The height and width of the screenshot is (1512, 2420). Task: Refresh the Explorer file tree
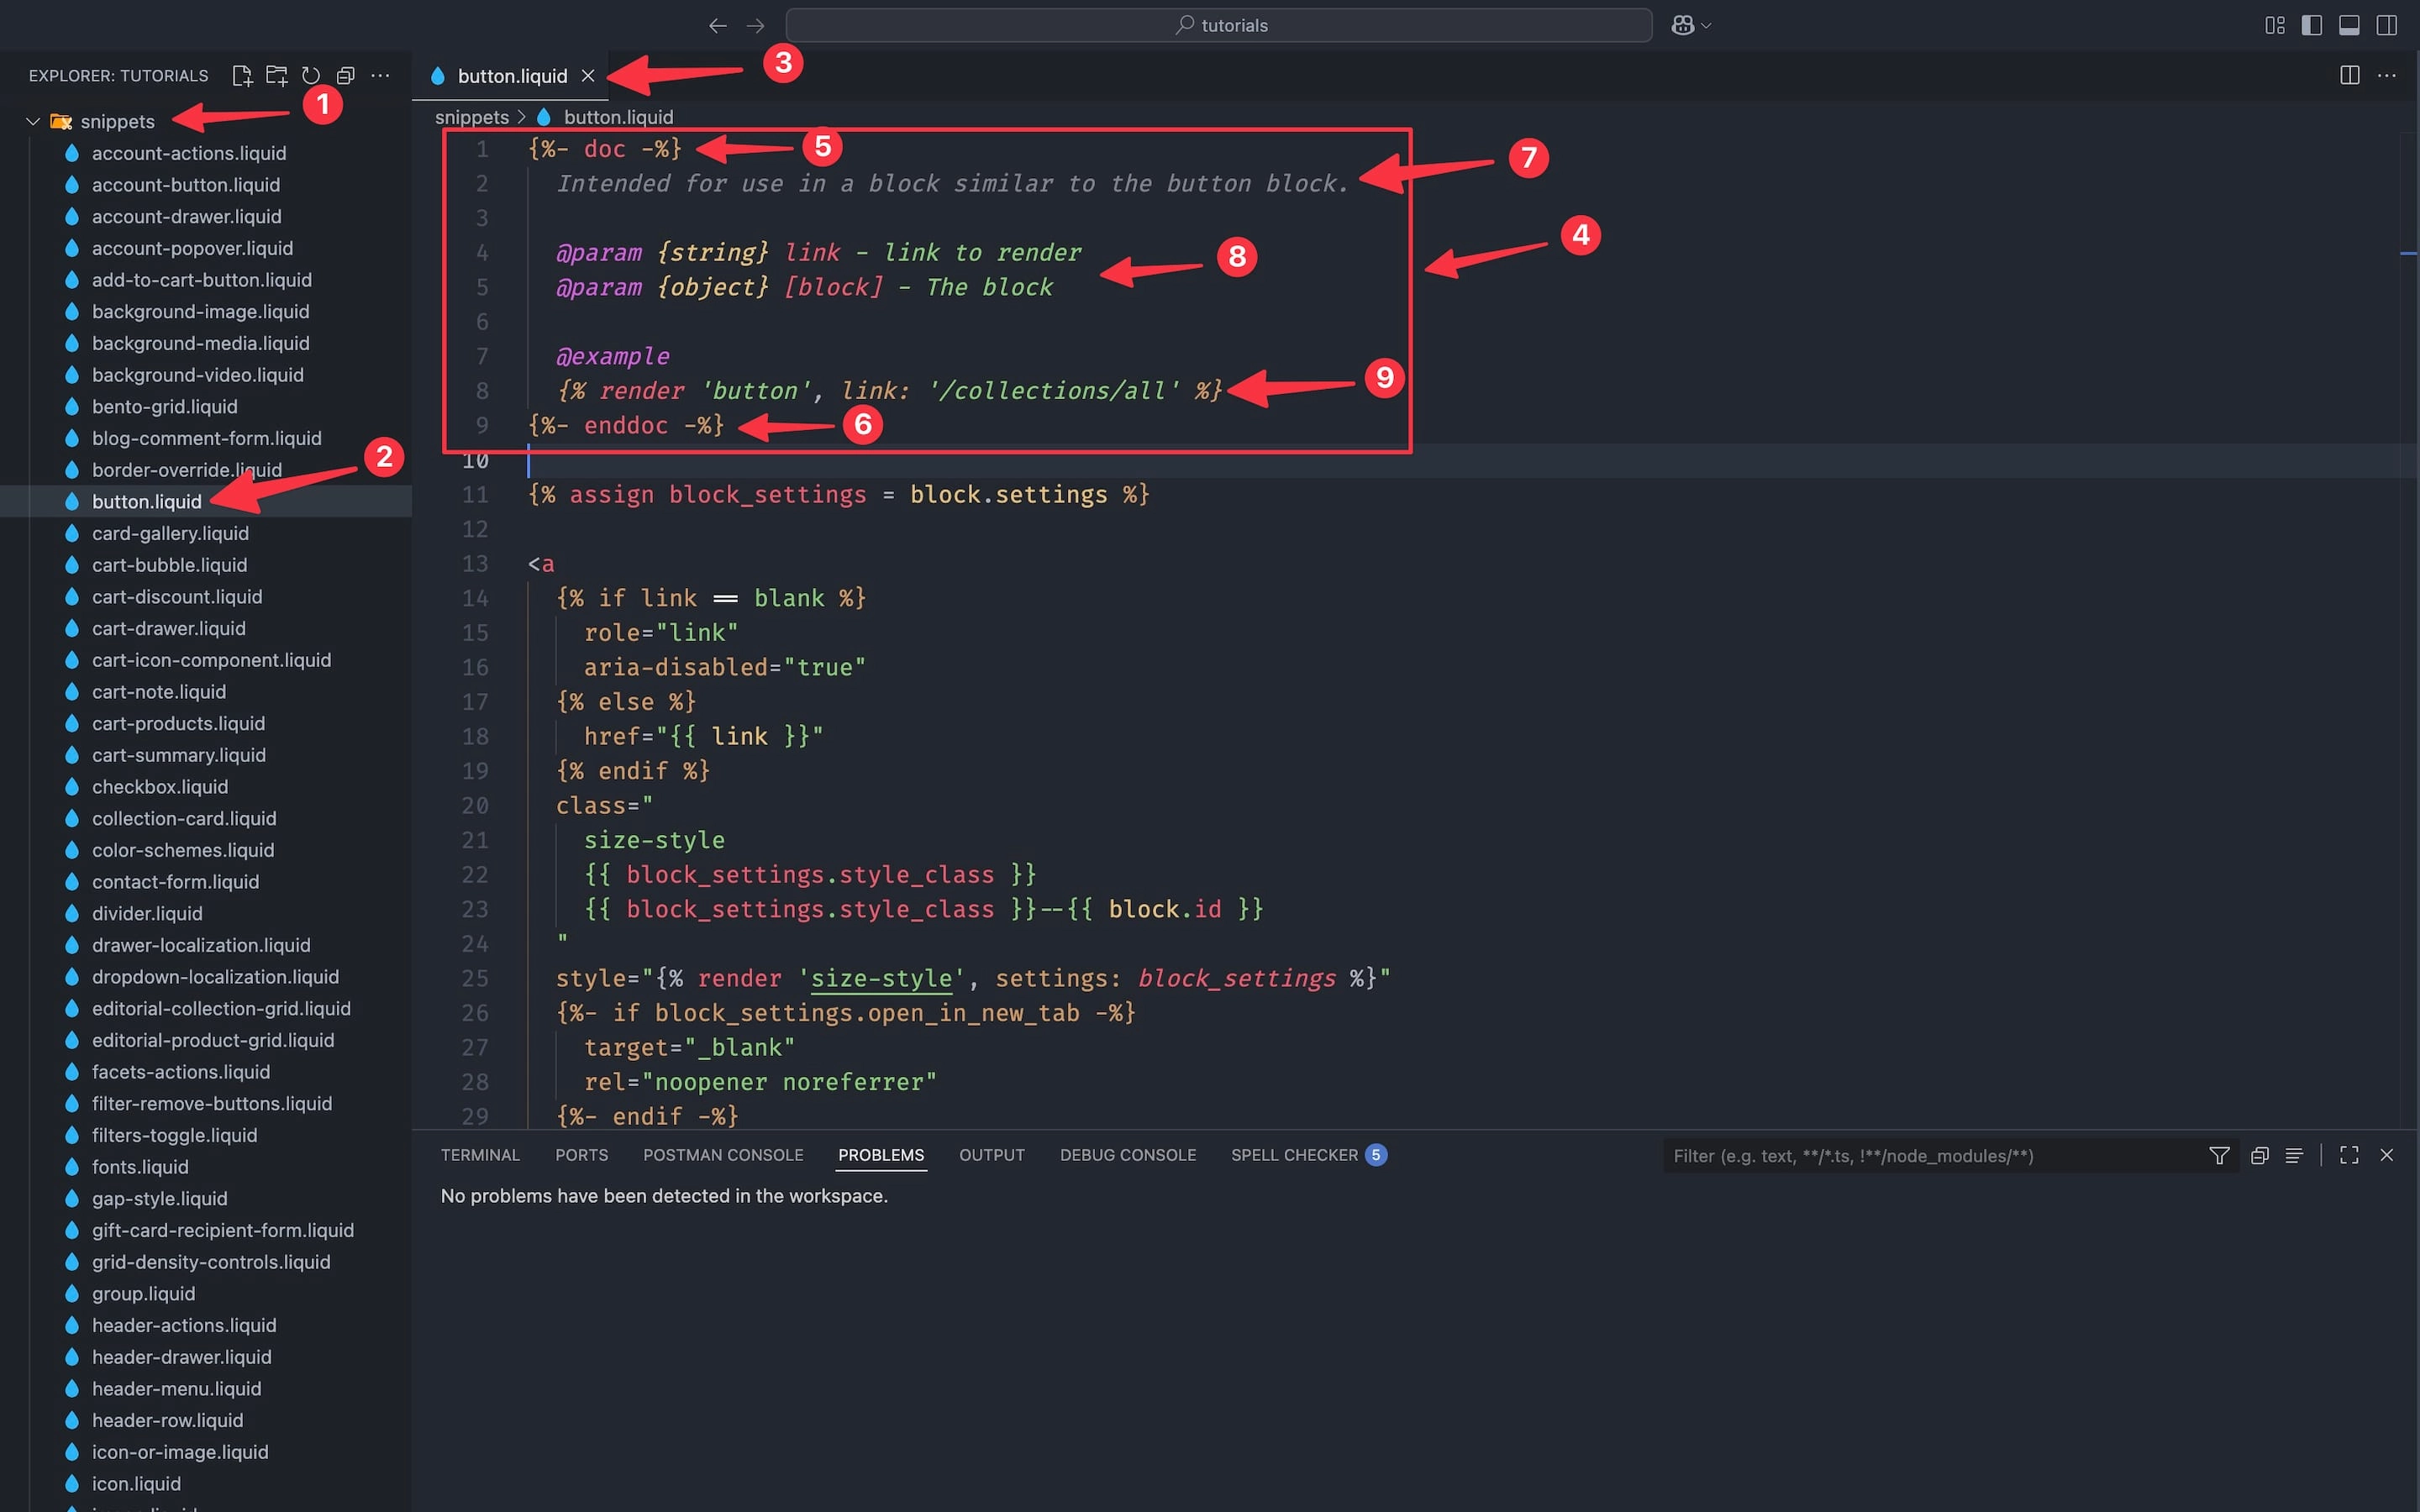311,75
